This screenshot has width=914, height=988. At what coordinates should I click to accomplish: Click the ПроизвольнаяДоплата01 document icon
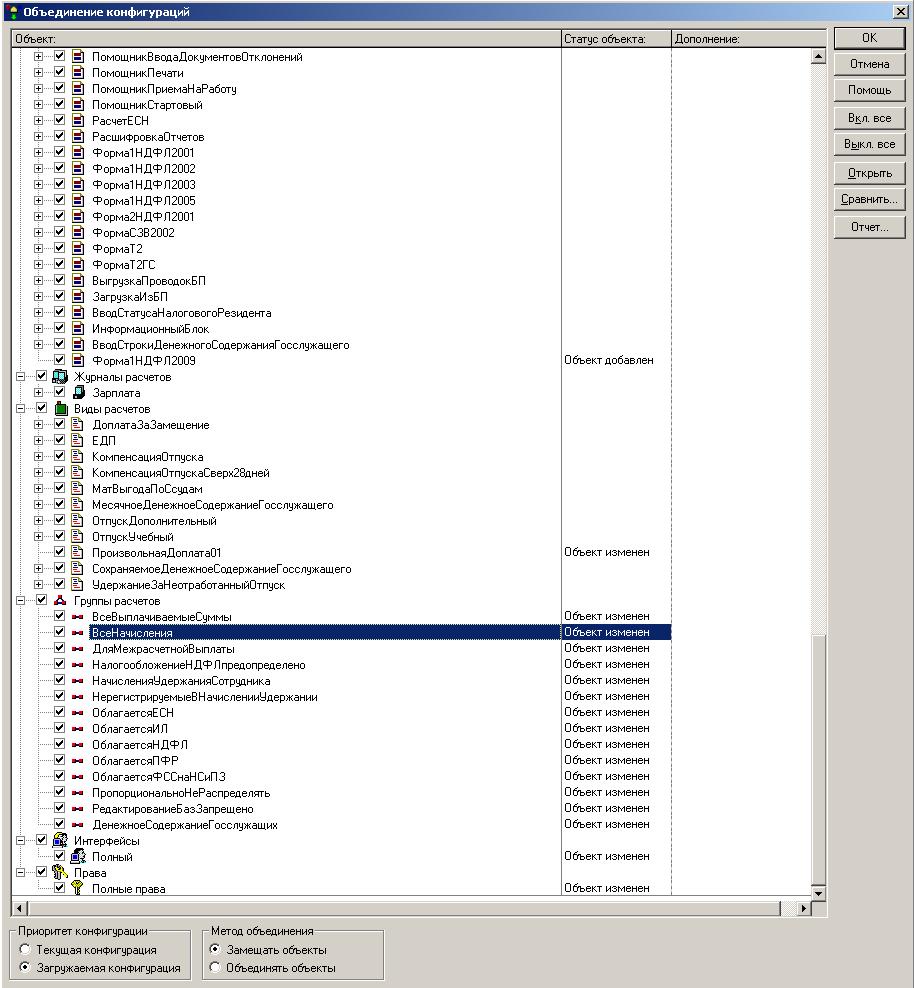pos(77,553)
